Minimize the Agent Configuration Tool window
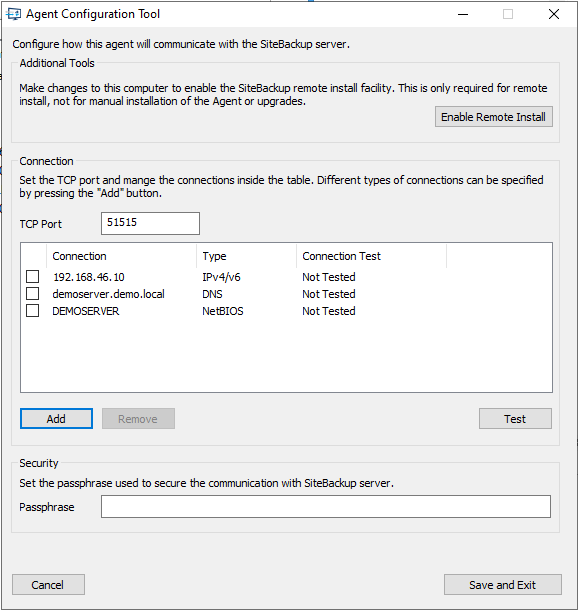The width and height of the screenshot is (578, 610). pyautogui.click(x=463, y=14)
